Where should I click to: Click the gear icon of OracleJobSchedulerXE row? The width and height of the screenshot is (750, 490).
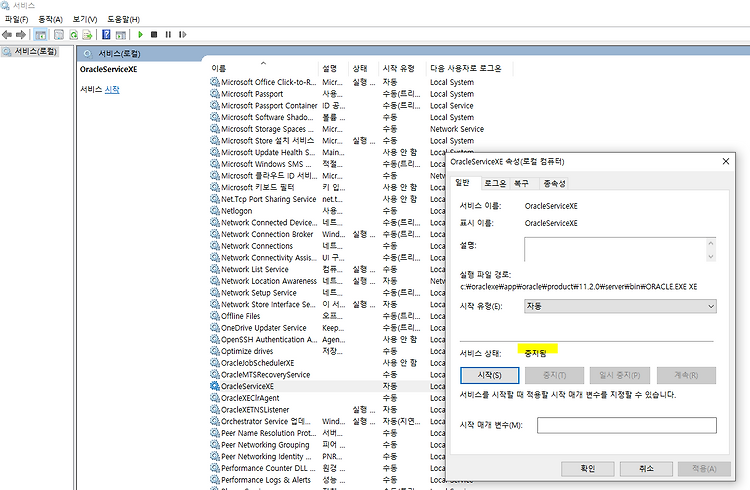coord(214,363)
